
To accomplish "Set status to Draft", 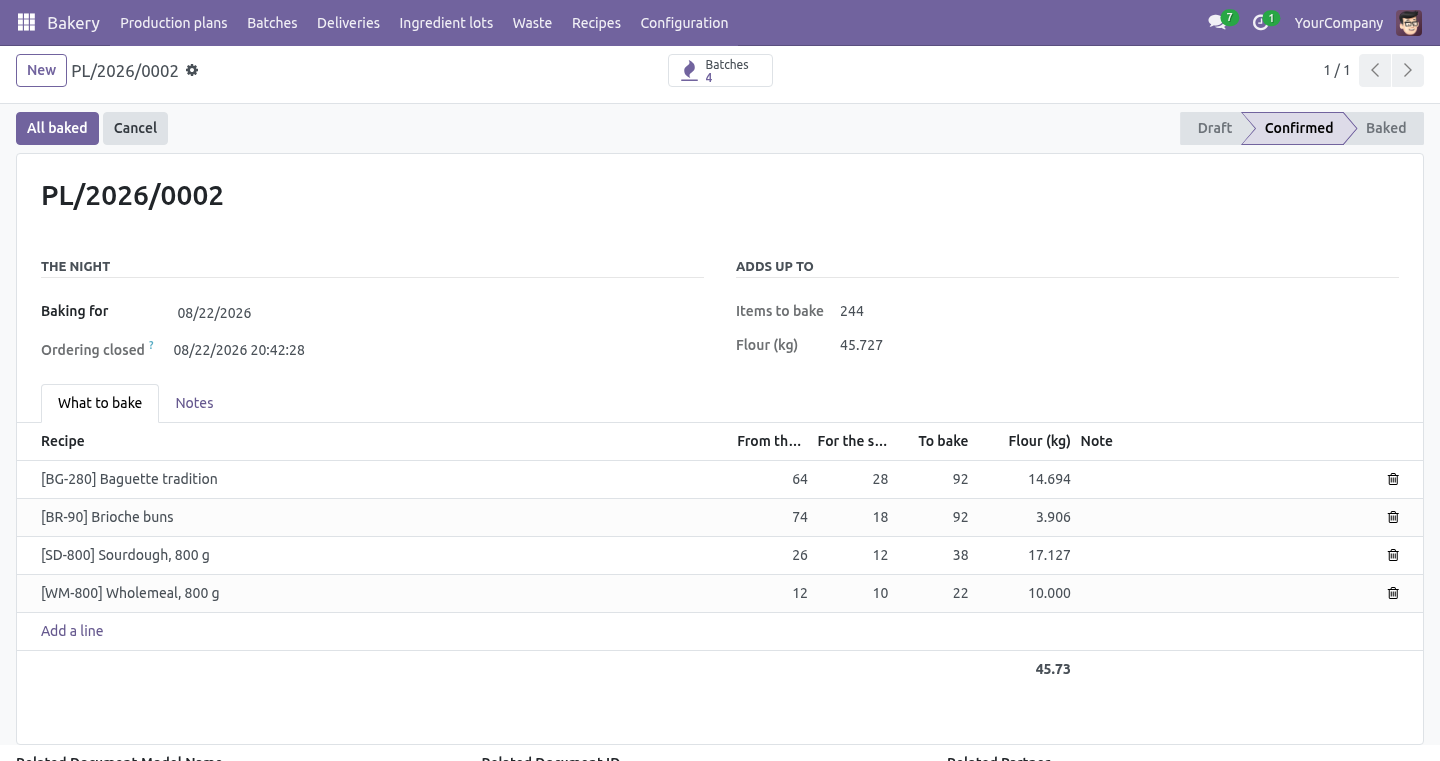I will [1212, 128].
